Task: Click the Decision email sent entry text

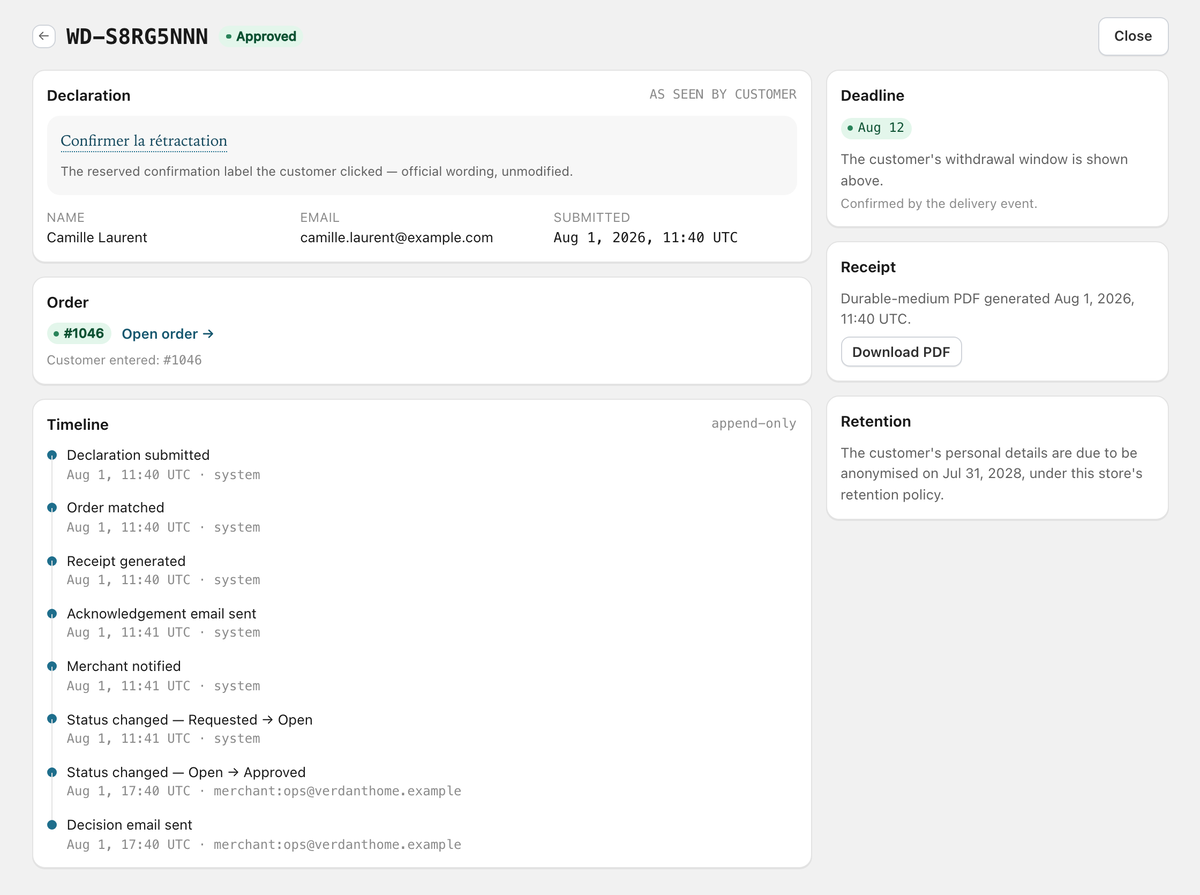Action: (x=130, y=825)
